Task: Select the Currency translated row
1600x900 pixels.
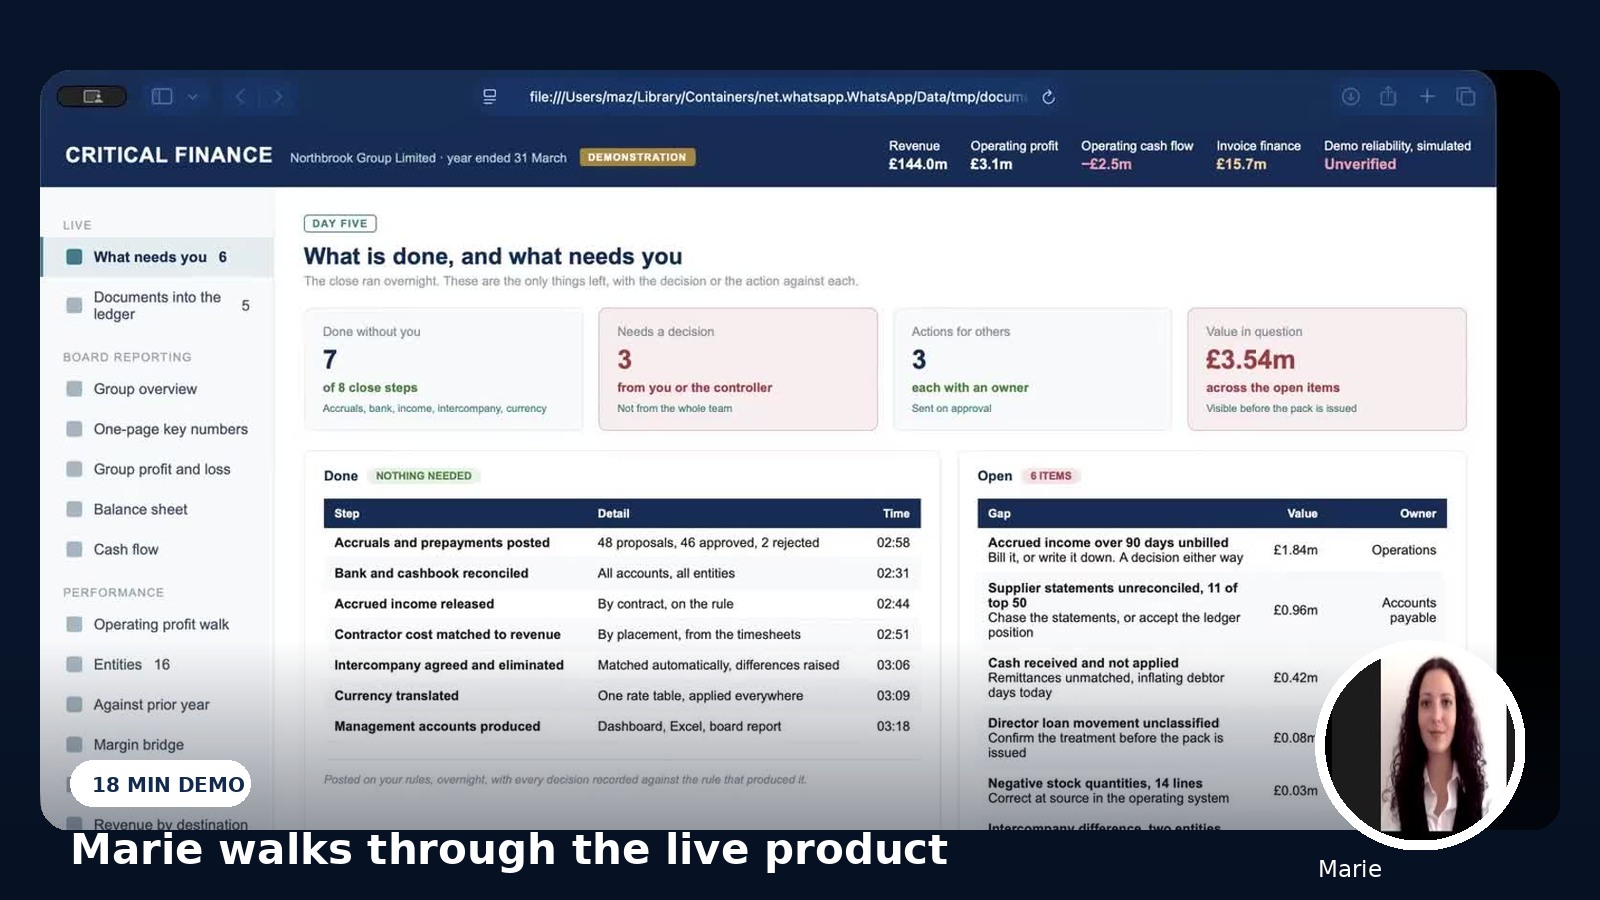Action: click(x=622, y=696)
